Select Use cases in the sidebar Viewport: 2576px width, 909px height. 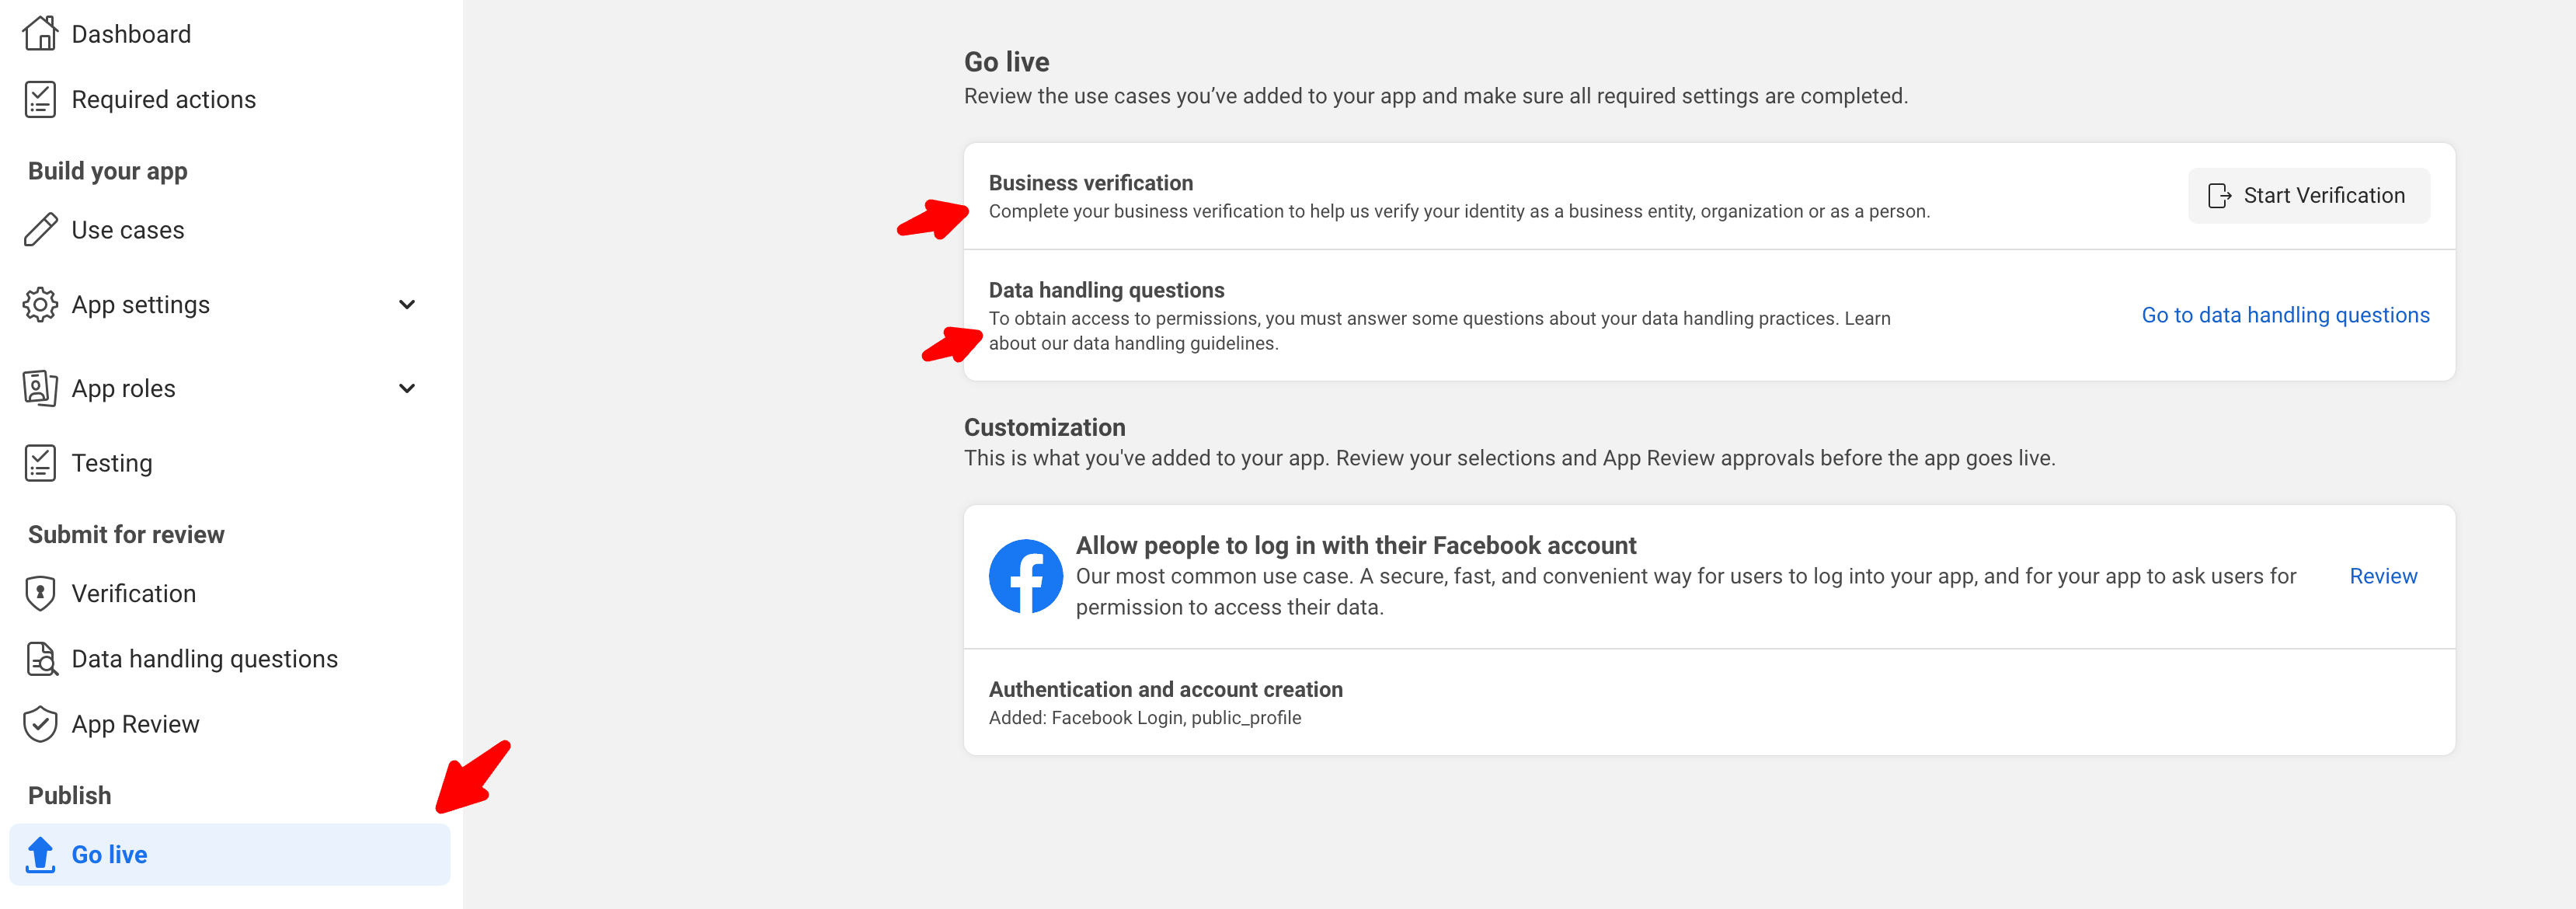128,230
